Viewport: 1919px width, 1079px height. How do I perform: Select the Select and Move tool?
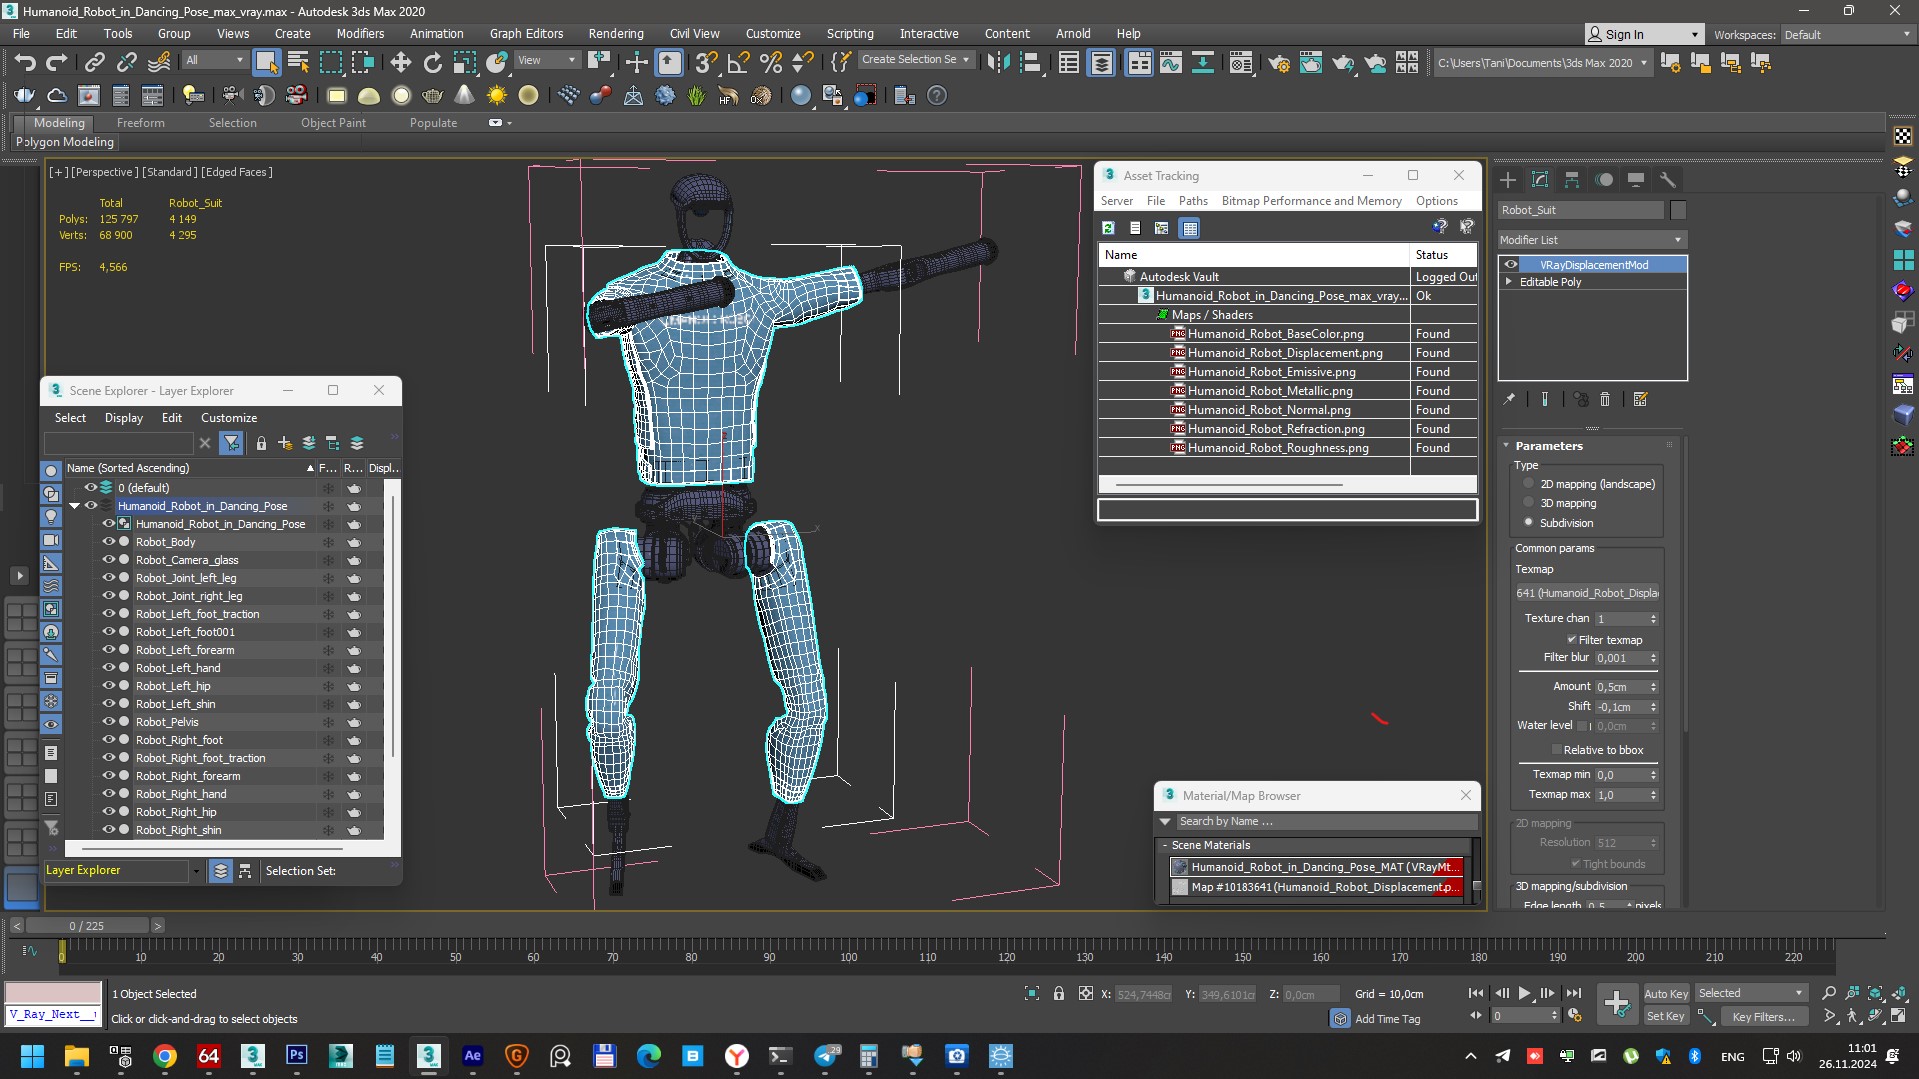click(x=400, y=63)
